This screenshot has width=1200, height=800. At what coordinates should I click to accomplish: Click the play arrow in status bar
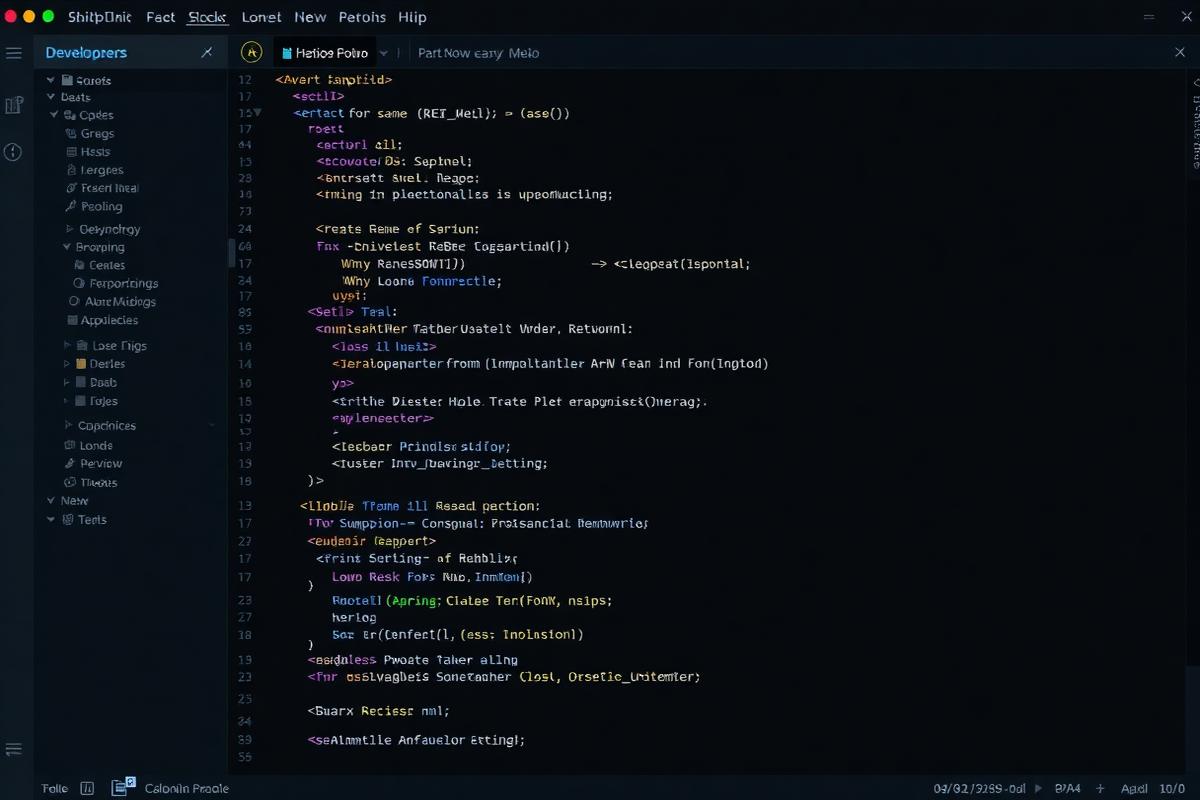[1037, 788]
